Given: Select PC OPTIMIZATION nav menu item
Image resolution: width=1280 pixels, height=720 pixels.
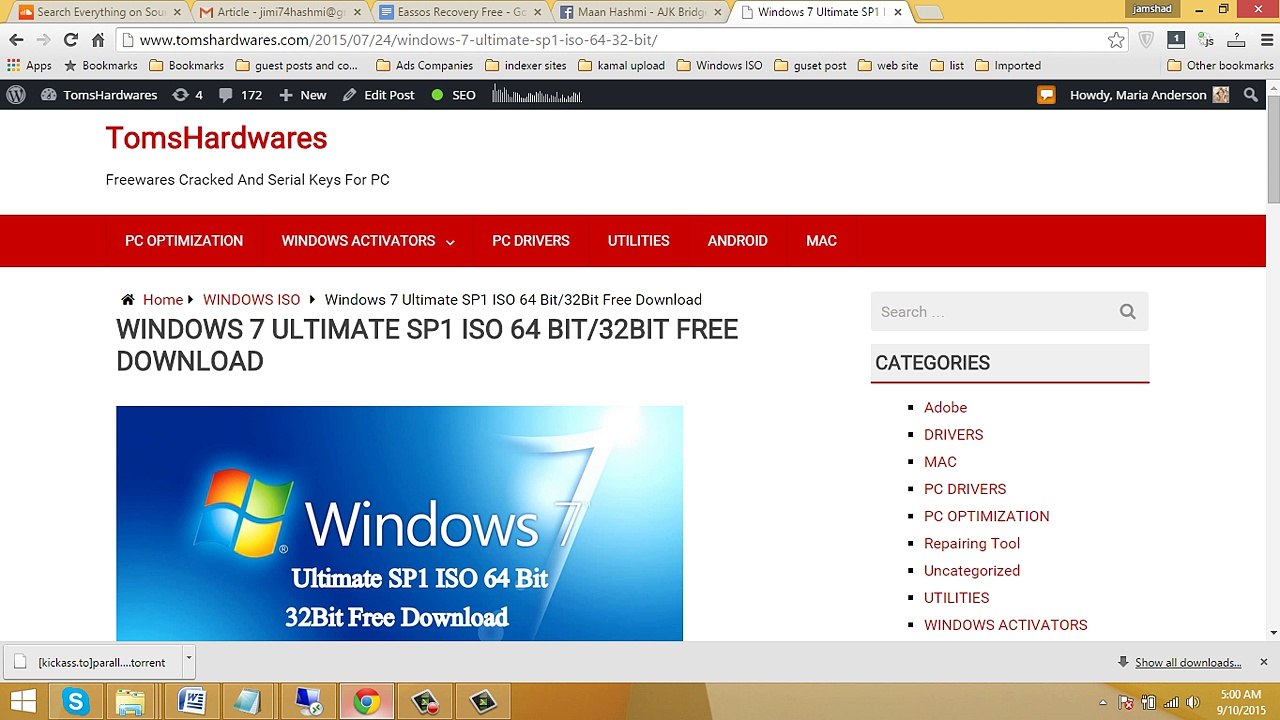Looking at the screenshot, I should coord(184,241).
